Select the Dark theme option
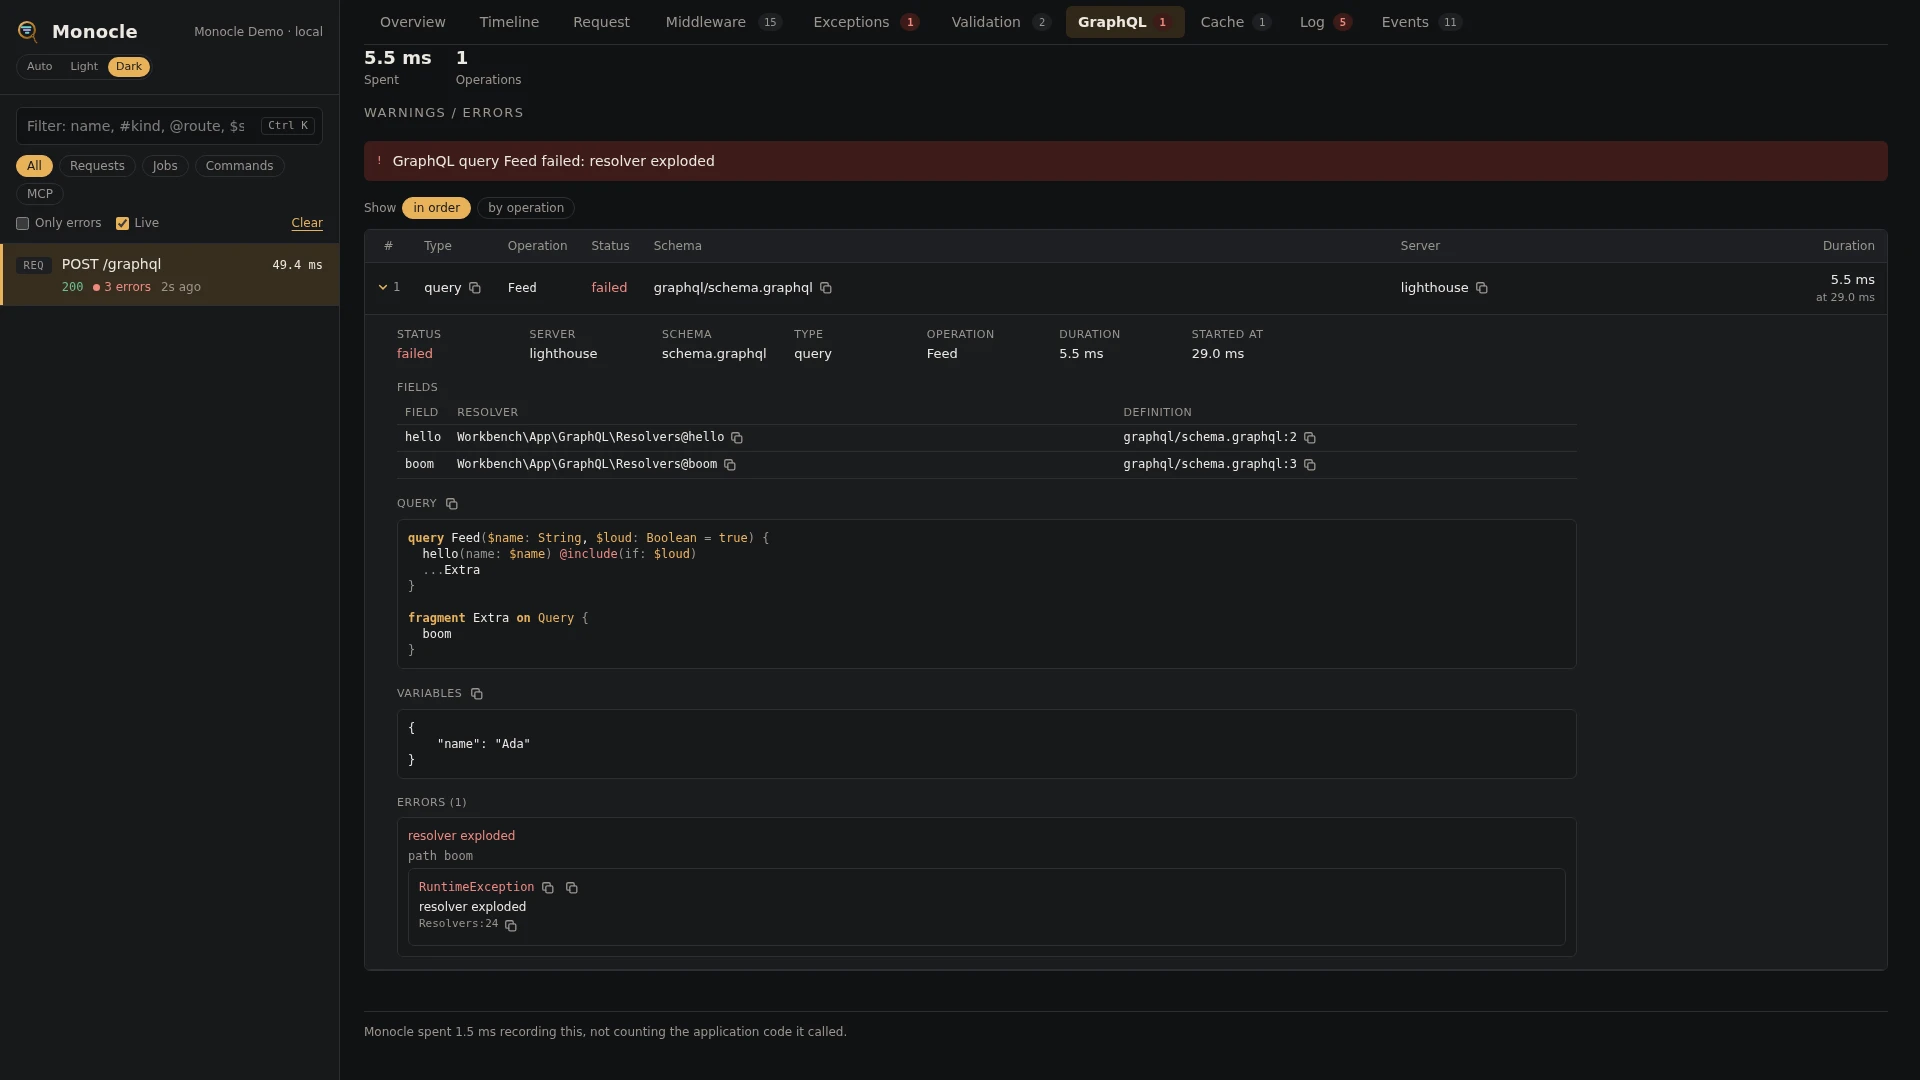The image size is (1920, 1080). (x=129, y=67)
